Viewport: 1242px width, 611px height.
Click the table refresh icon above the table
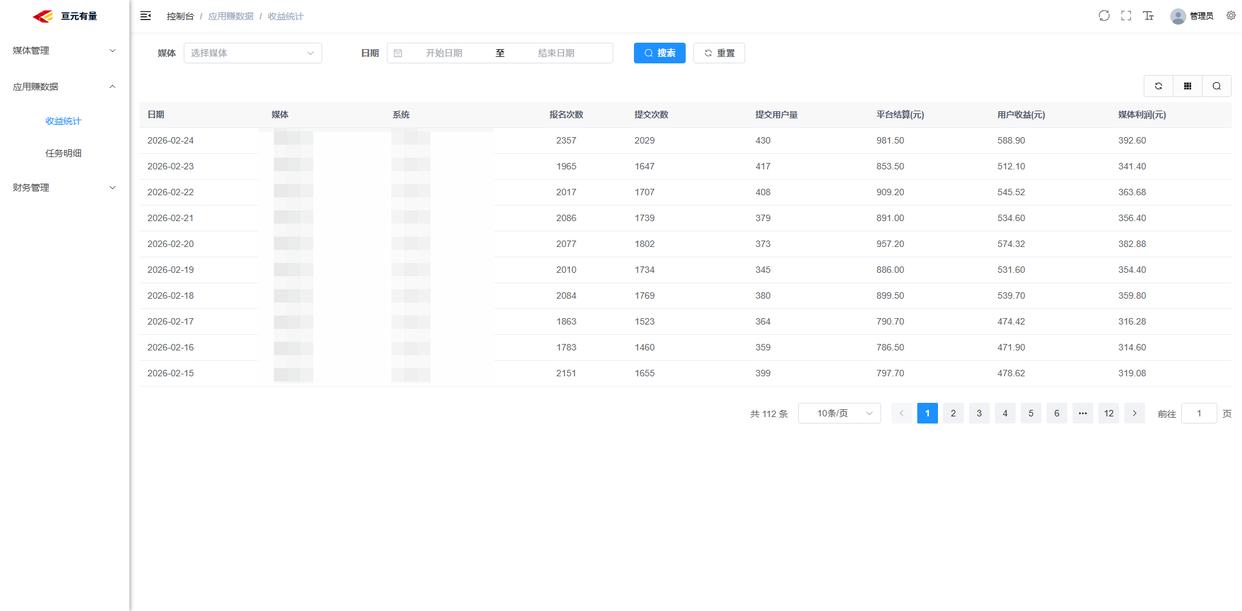tap(1158, 86)
